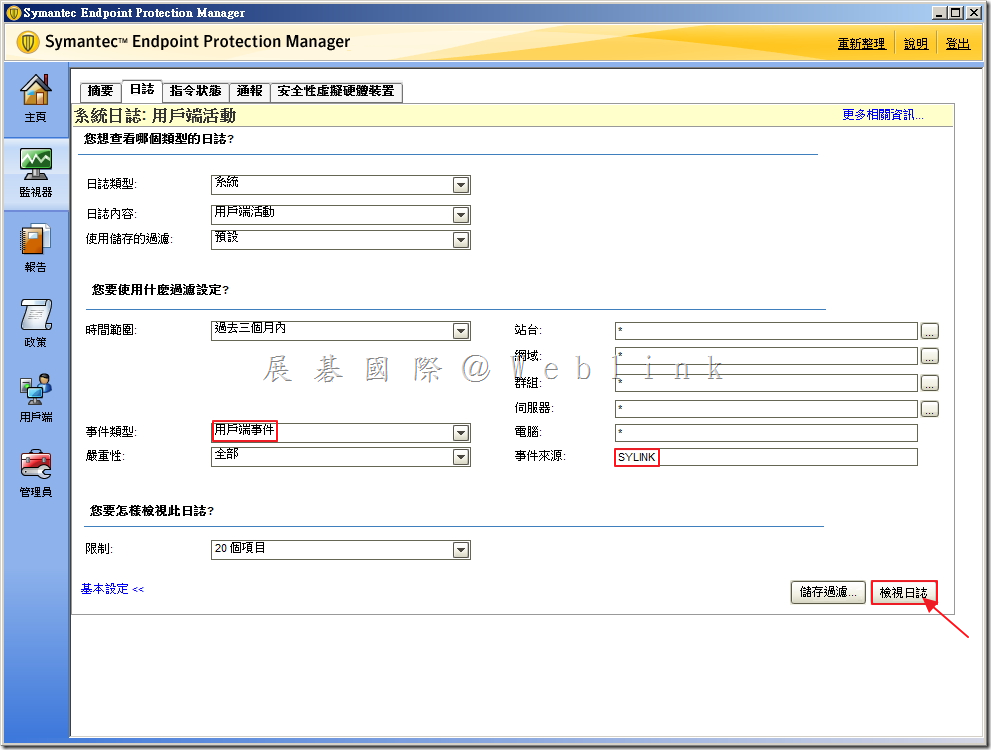Open the 事件類型 dropdown
This screenshot has width=991, height=750.
[460, 433]
